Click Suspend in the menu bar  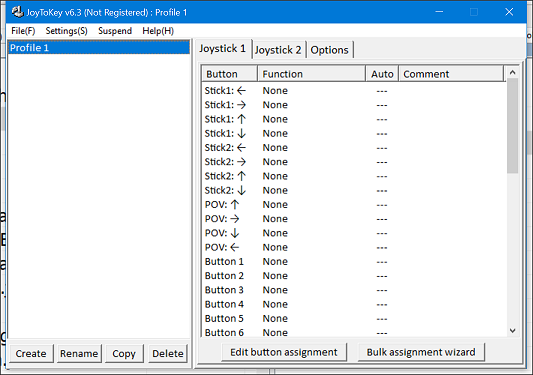115,31
